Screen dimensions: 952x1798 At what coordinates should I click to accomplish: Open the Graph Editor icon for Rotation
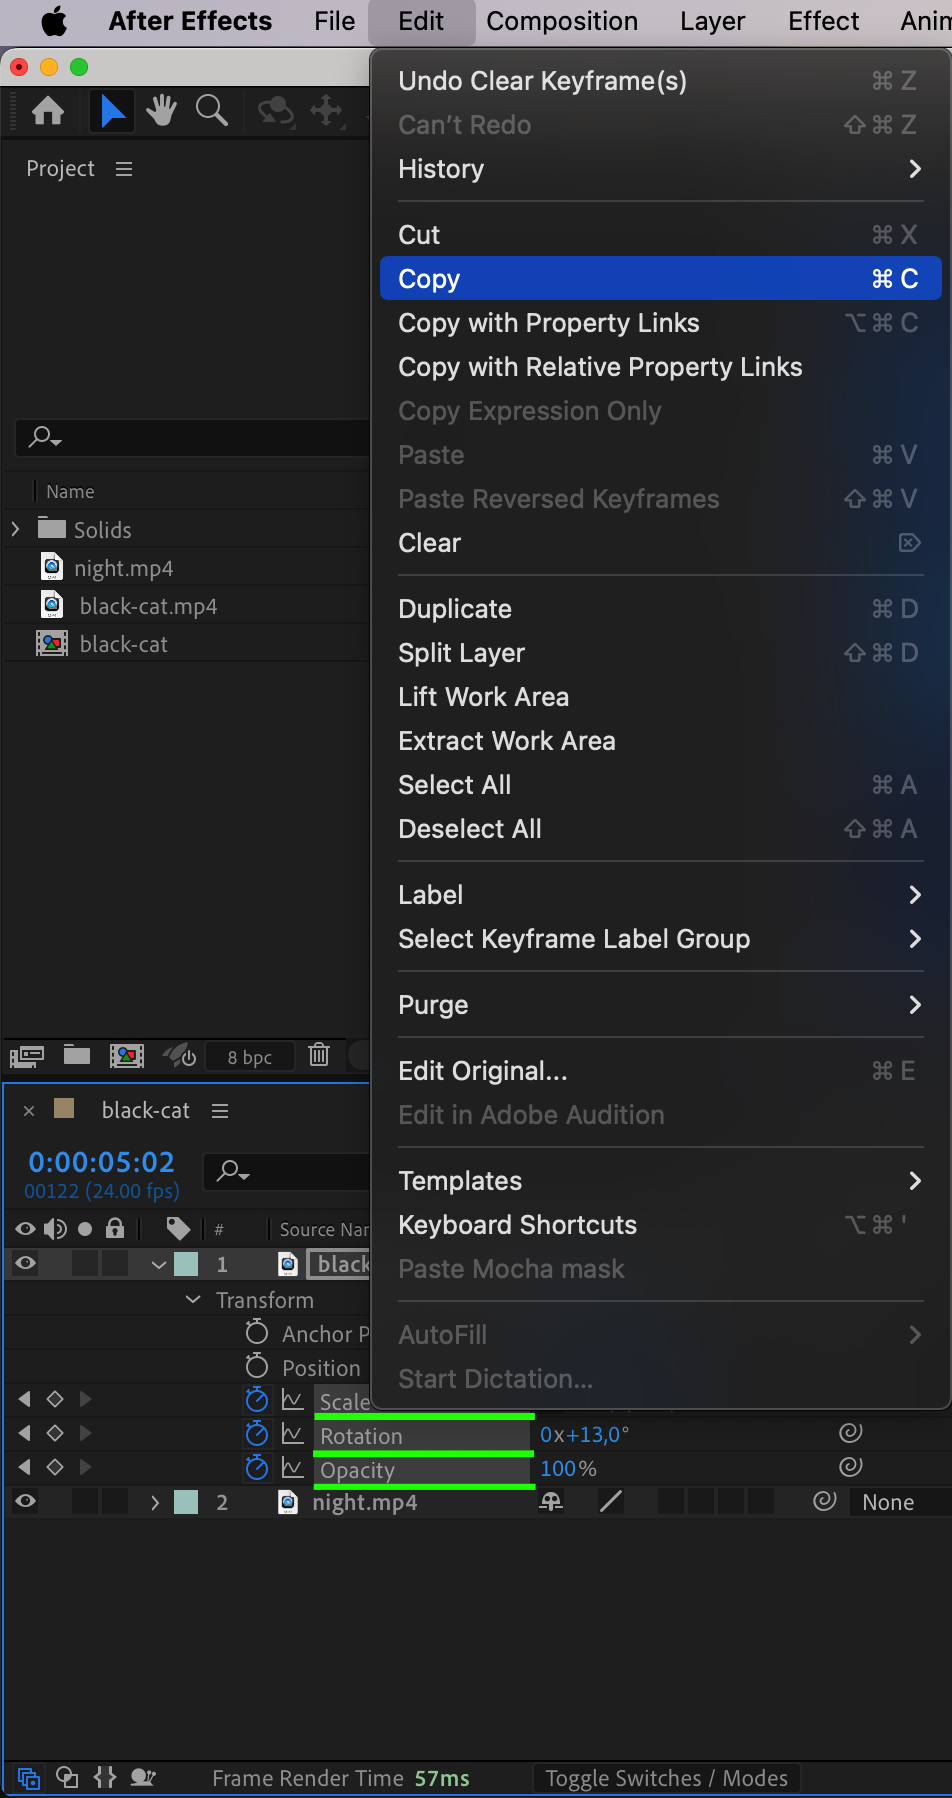click(x=292, y=1434)
